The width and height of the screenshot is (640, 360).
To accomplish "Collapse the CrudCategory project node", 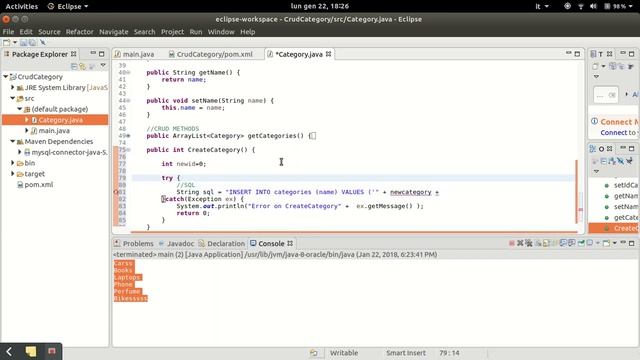I will (x=6, y=76).
